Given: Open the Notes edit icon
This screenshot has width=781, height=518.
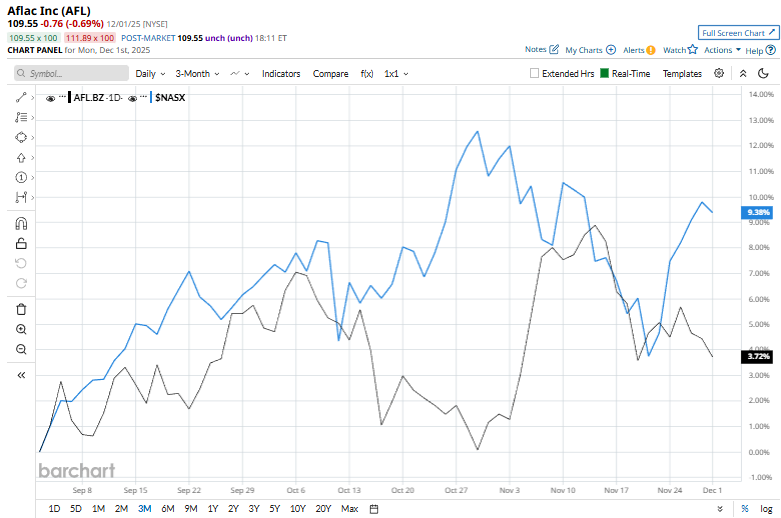Looking at the screenshot, I should coord(554,49).
